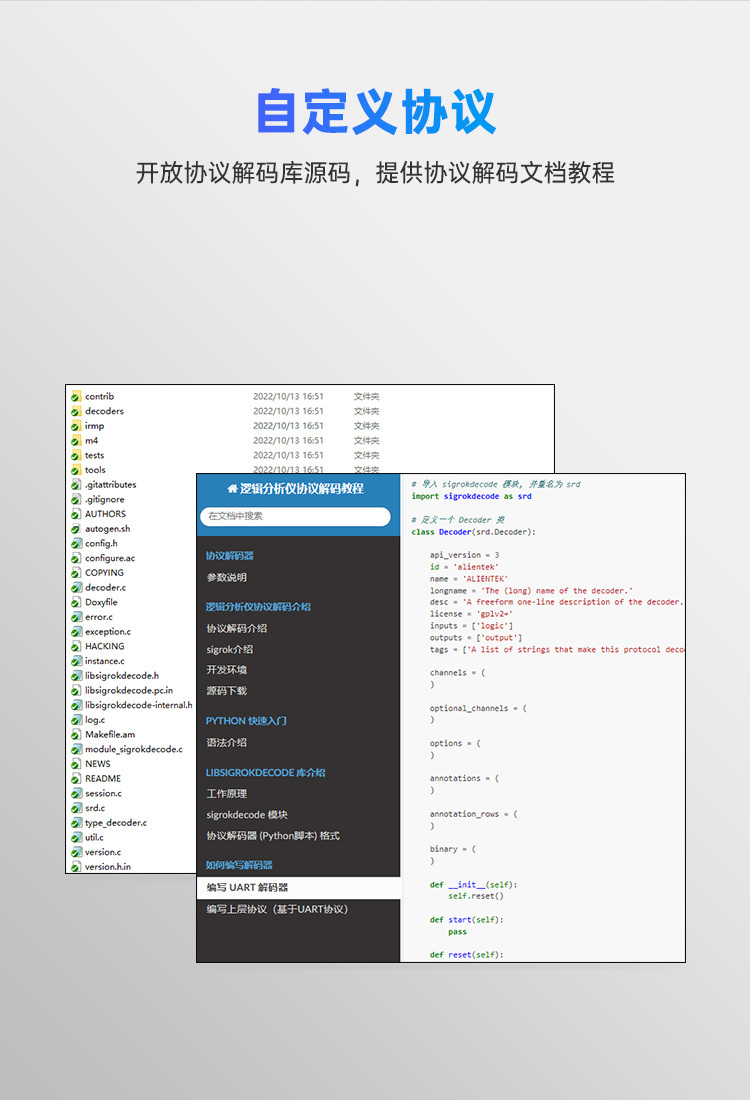
Task: Click the 在文档中搜索 search field
Action: [x=295, y=516]
